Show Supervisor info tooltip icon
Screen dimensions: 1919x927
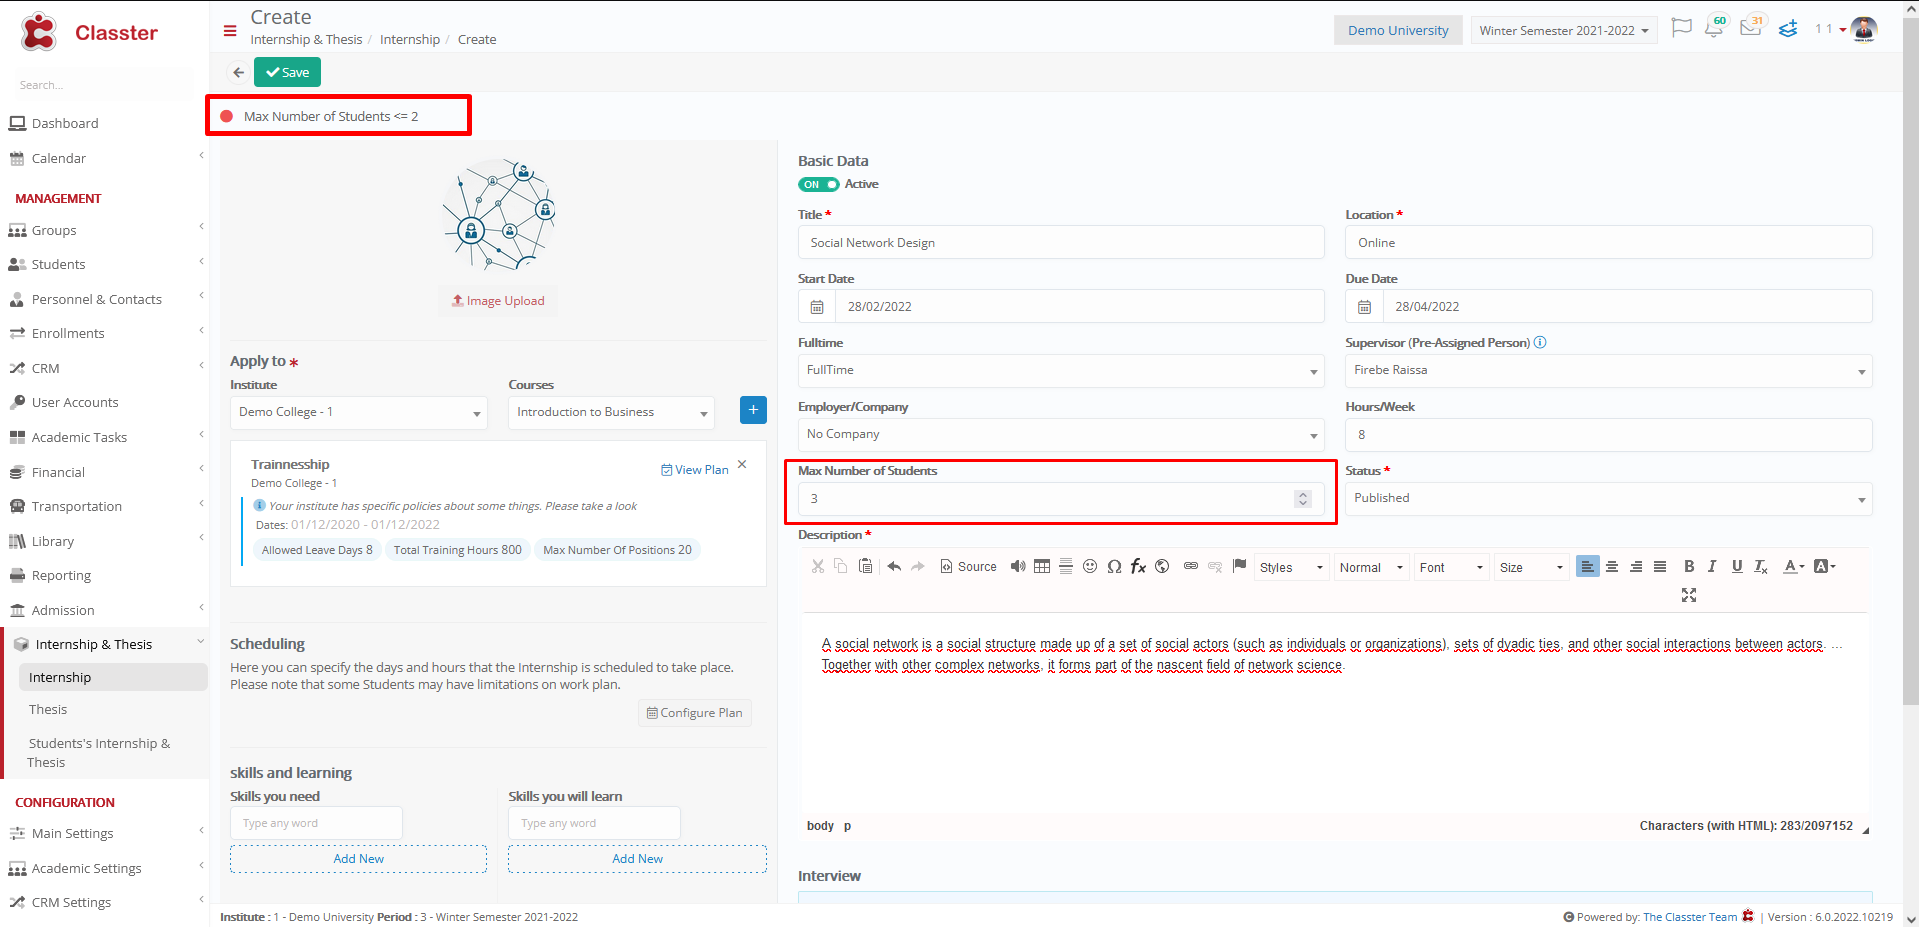click(x=1540, y=342)
